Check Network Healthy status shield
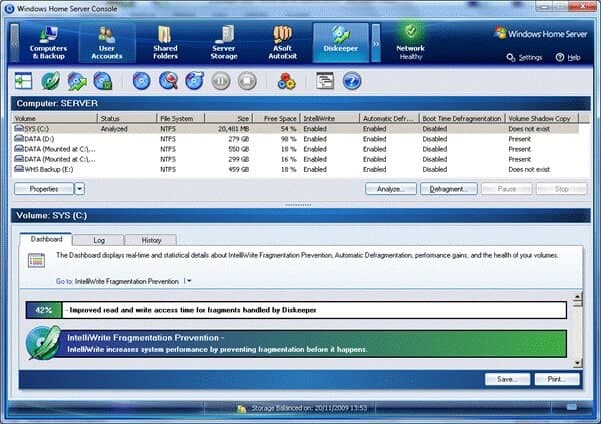601x424 pixels. [x=410, y=41]
